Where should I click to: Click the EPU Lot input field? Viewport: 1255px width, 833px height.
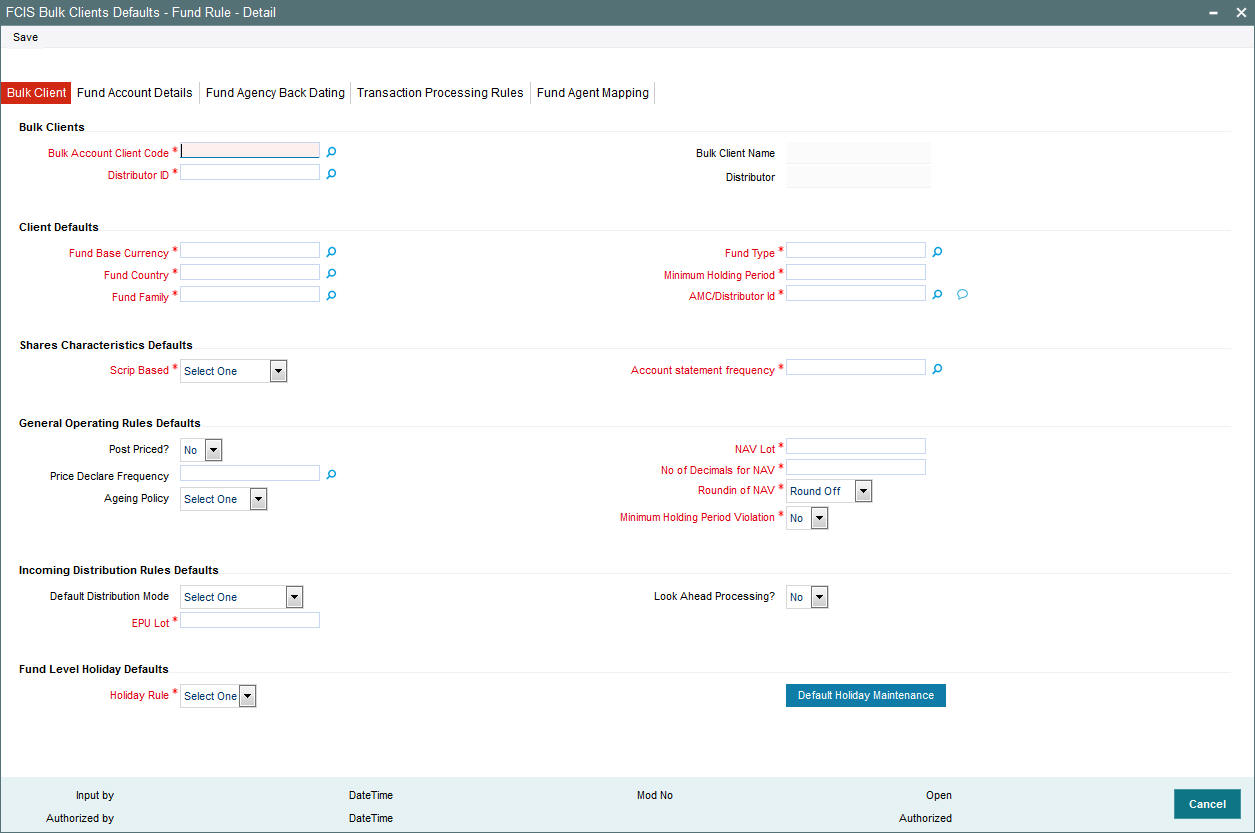250,620
